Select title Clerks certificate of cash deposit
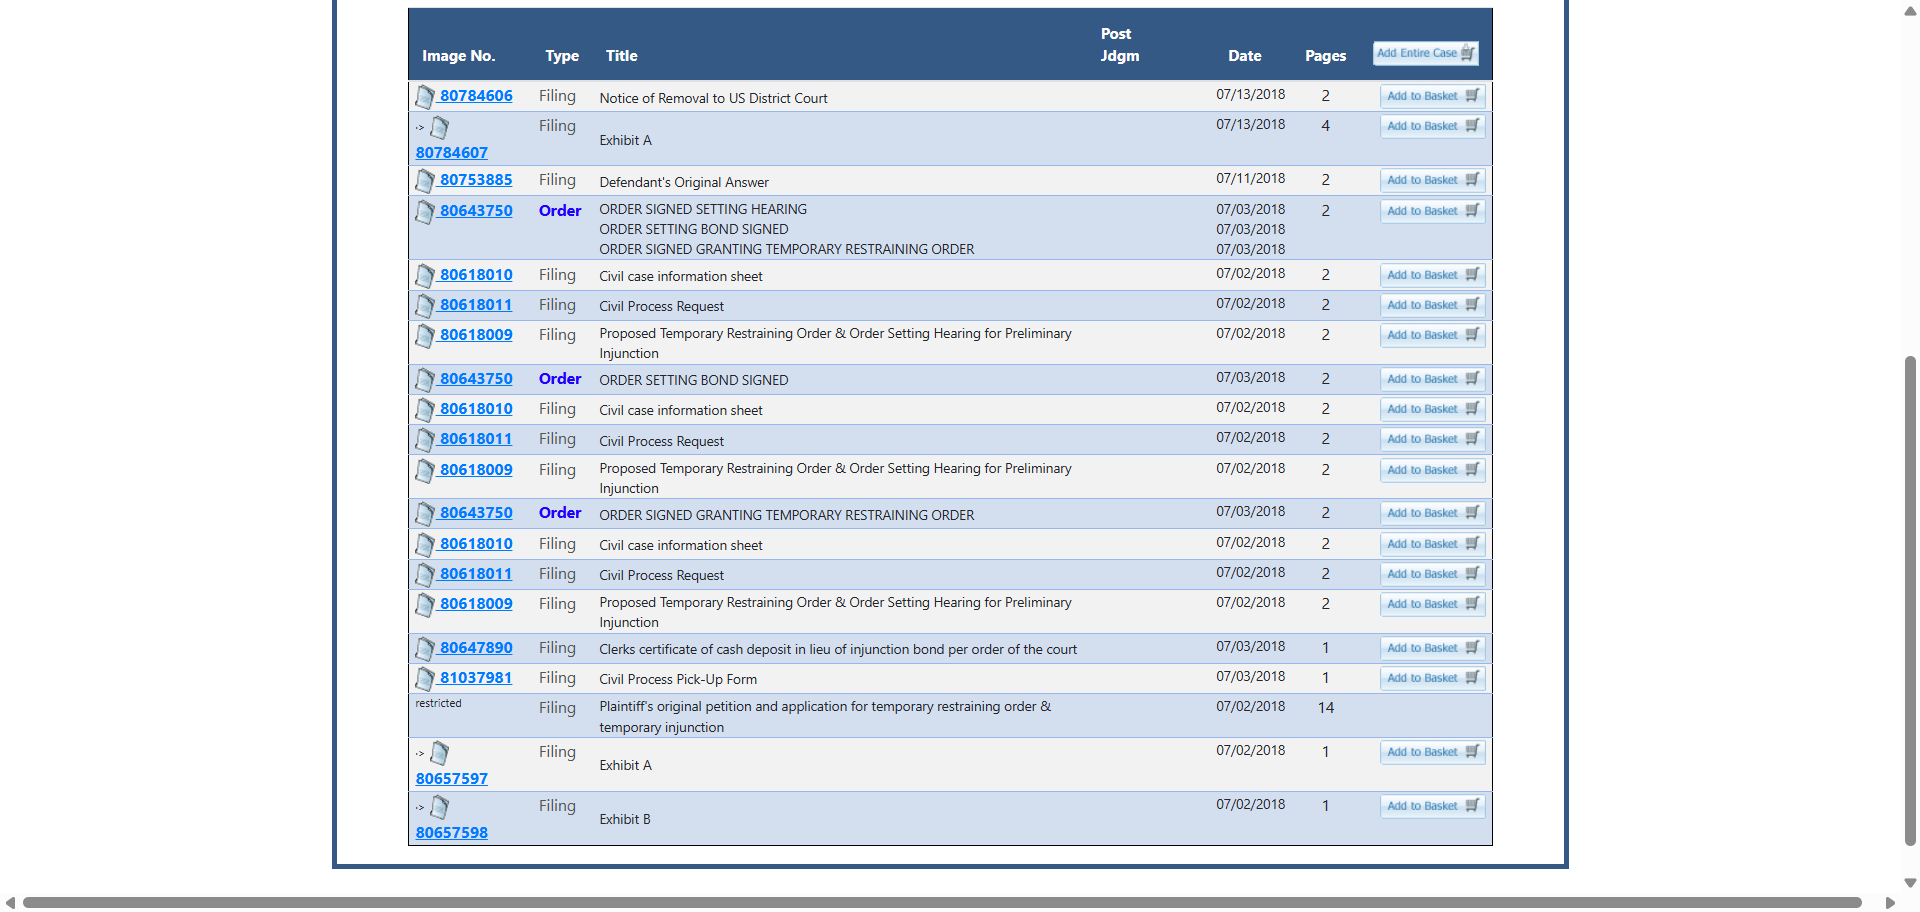1920x912 pixels. (838, 649)
